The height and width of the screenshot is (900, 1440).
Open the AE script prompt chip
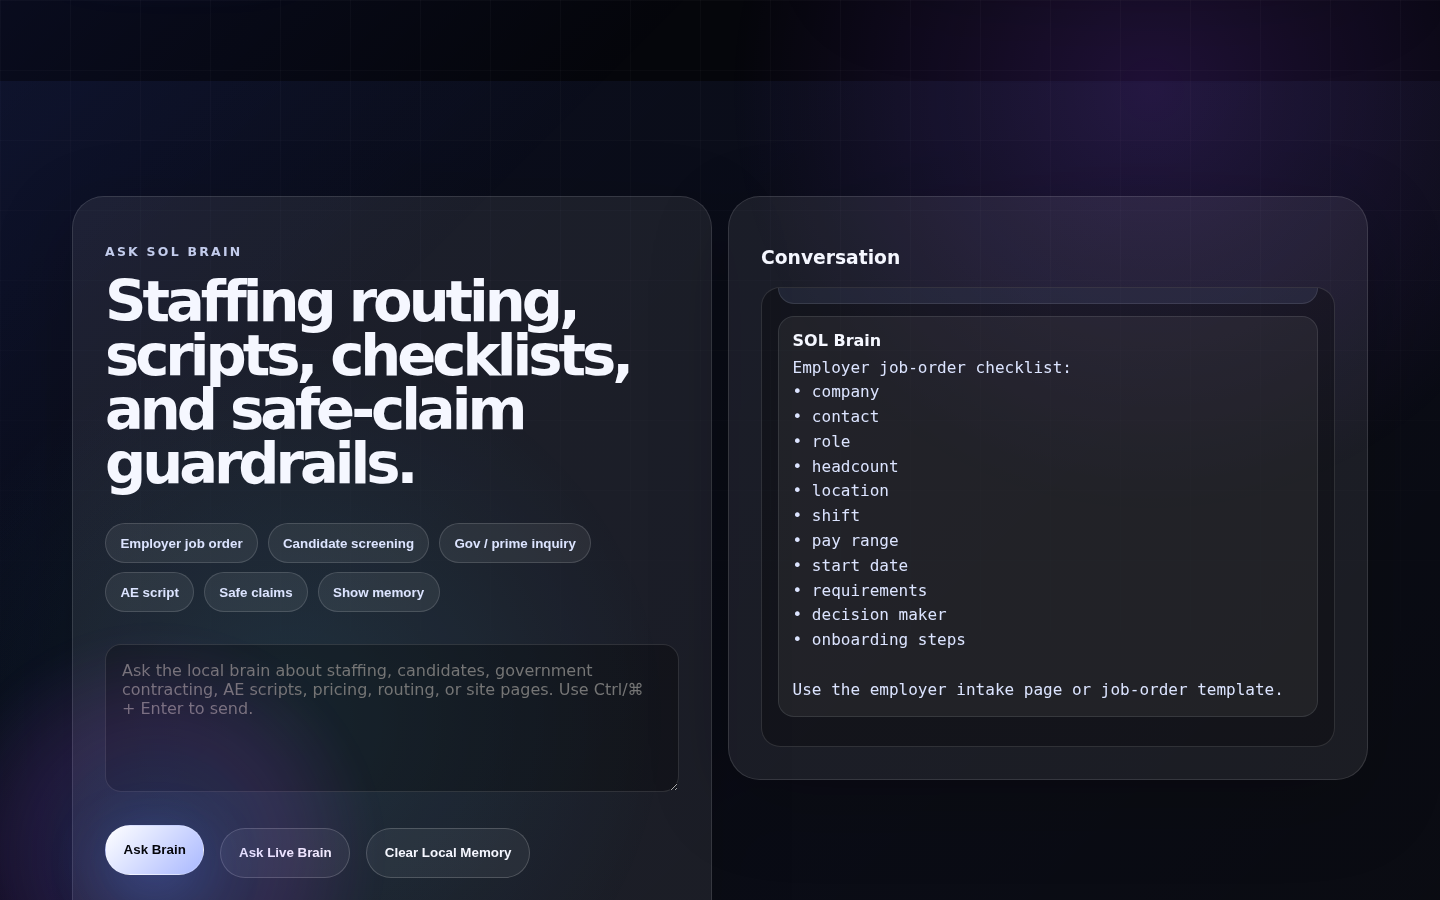pos(149,592)
